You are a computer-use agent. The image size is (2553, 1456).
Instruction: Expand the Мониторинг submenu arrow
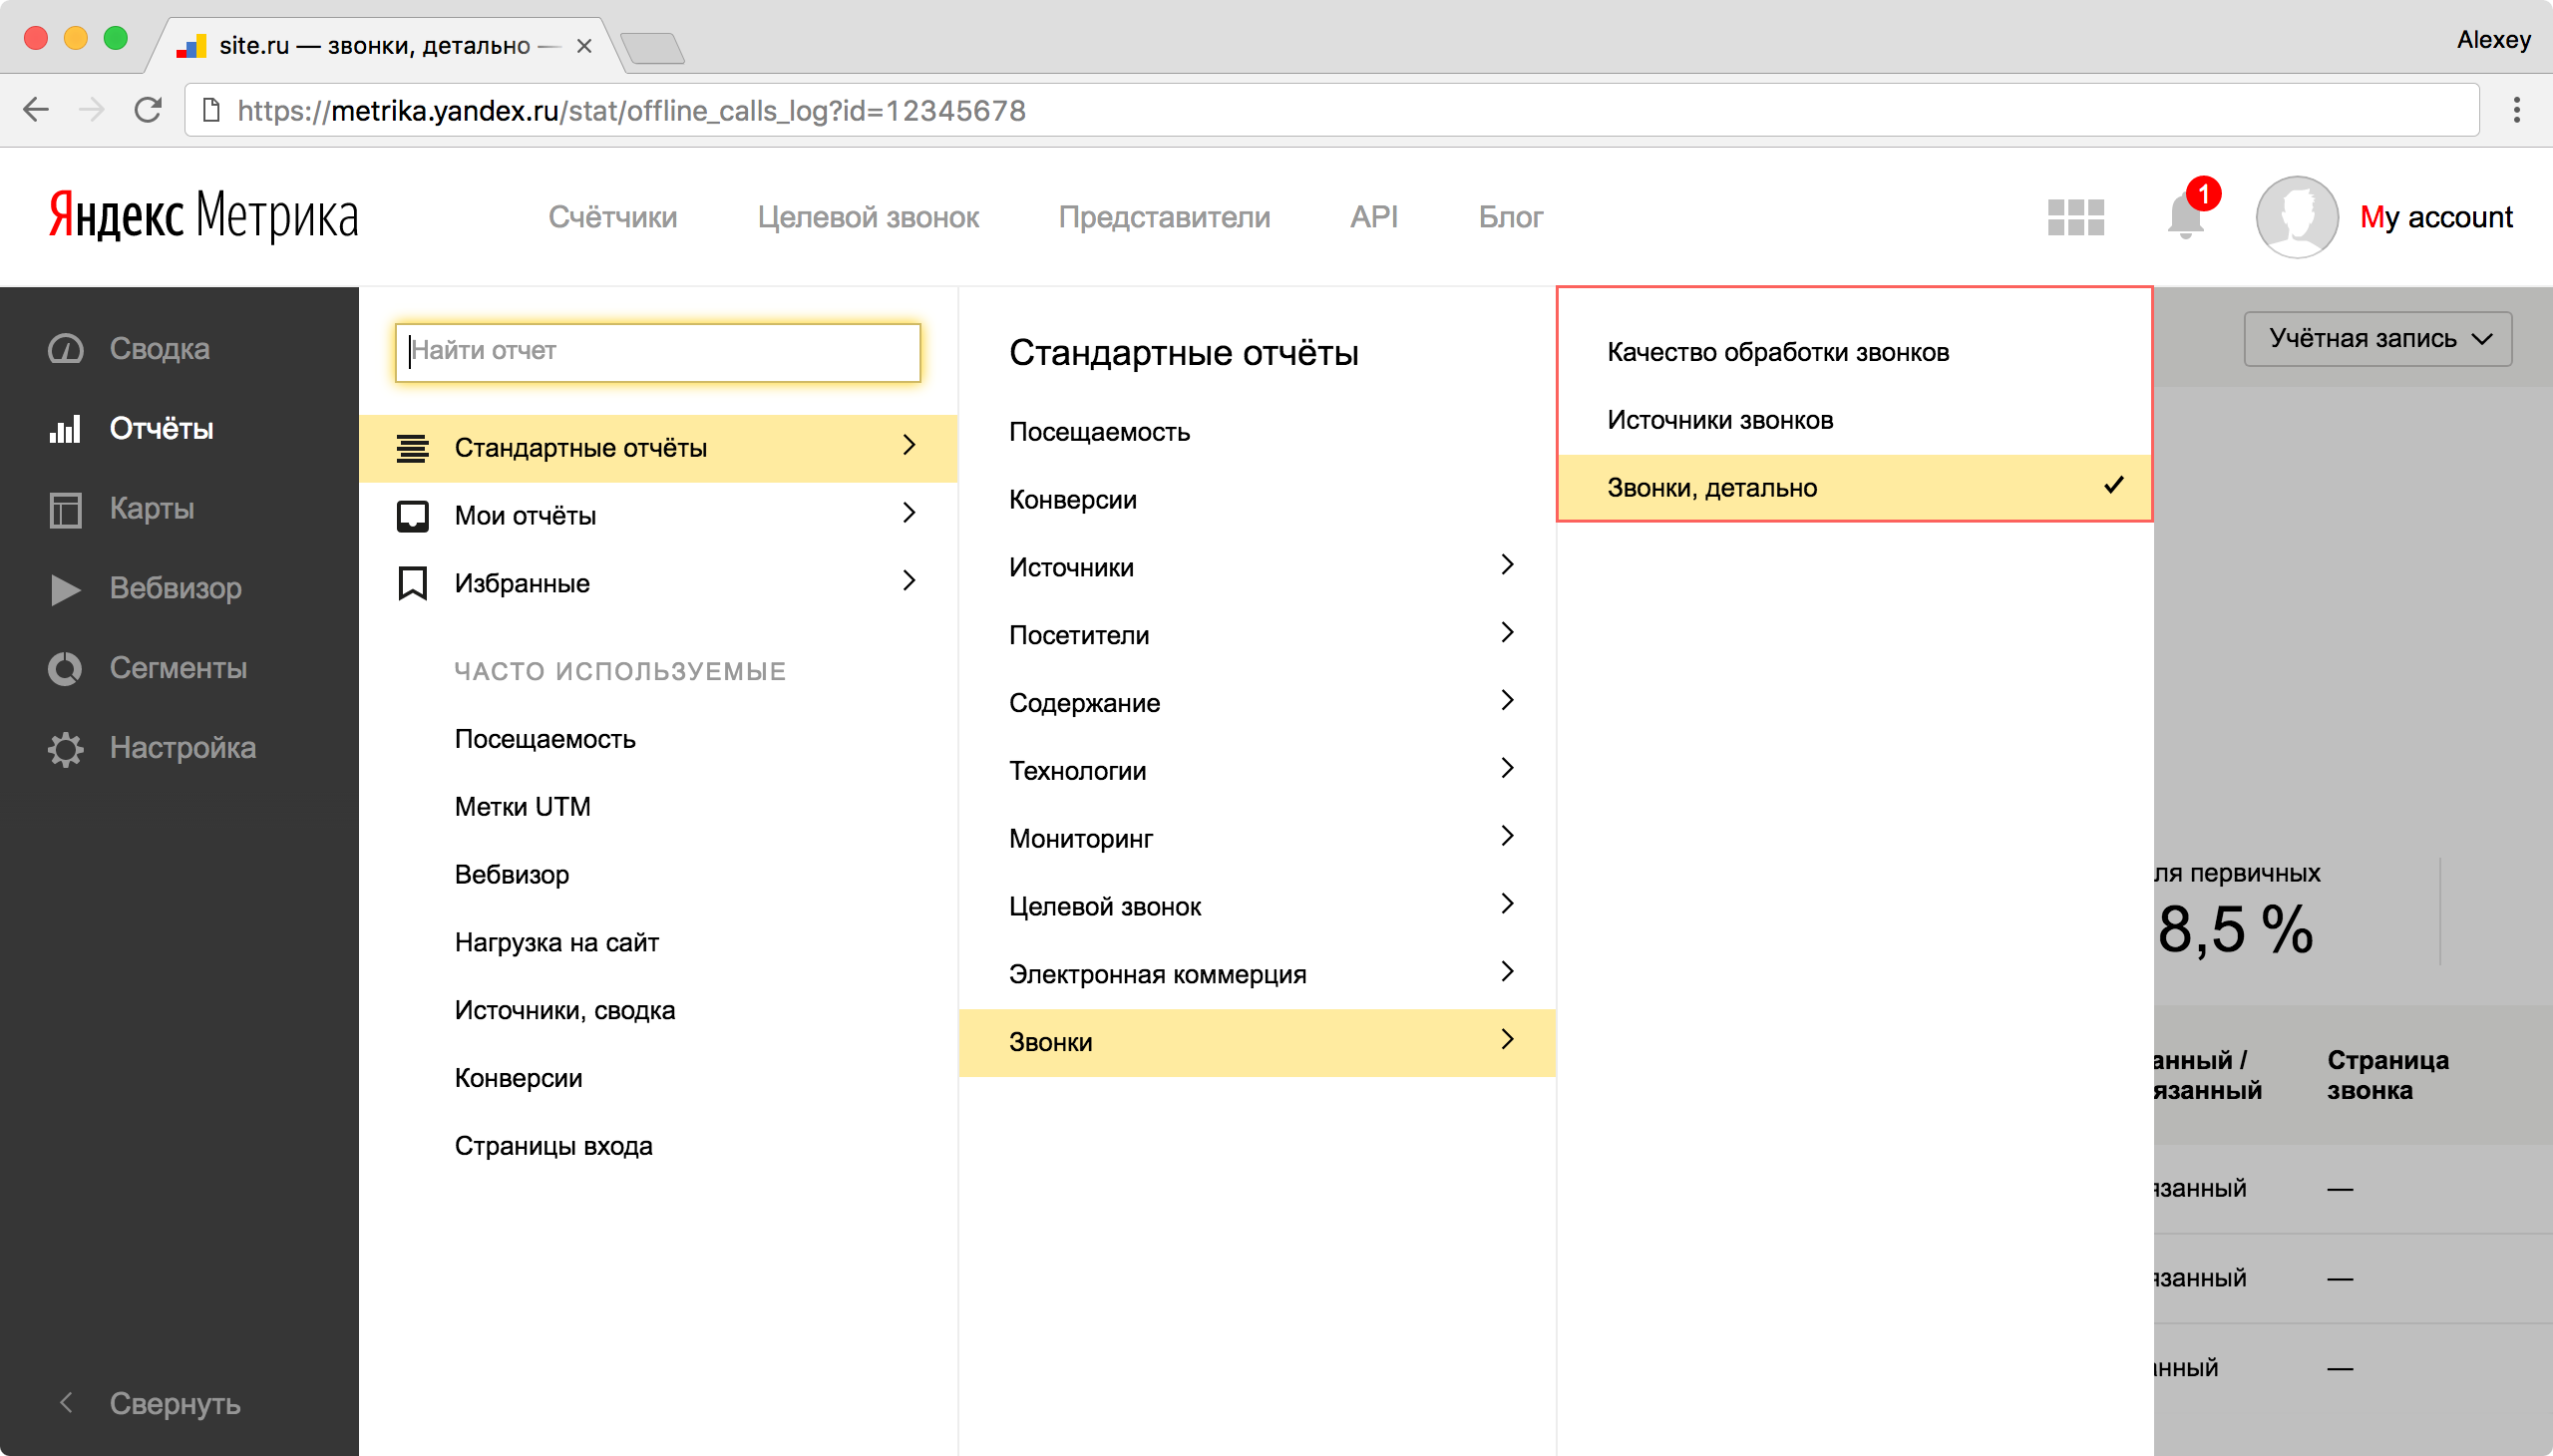1507,837
